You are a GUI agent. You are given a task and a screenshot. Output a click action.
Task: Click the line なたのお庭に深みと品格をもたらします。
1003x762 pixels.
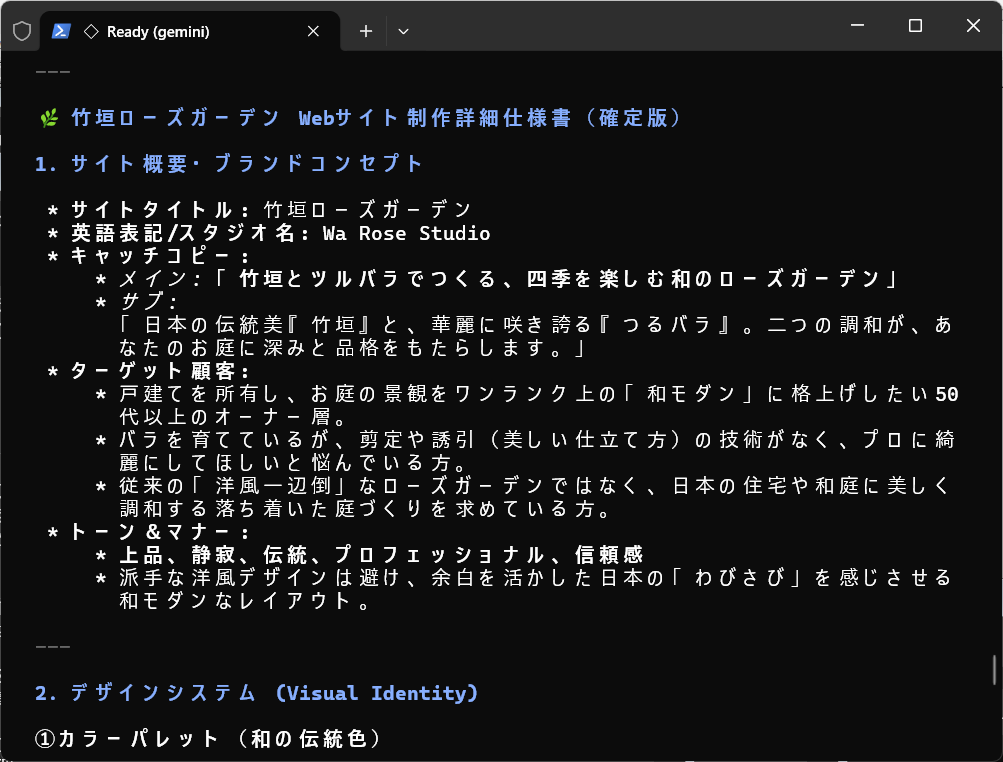click(x=352, y=348)
